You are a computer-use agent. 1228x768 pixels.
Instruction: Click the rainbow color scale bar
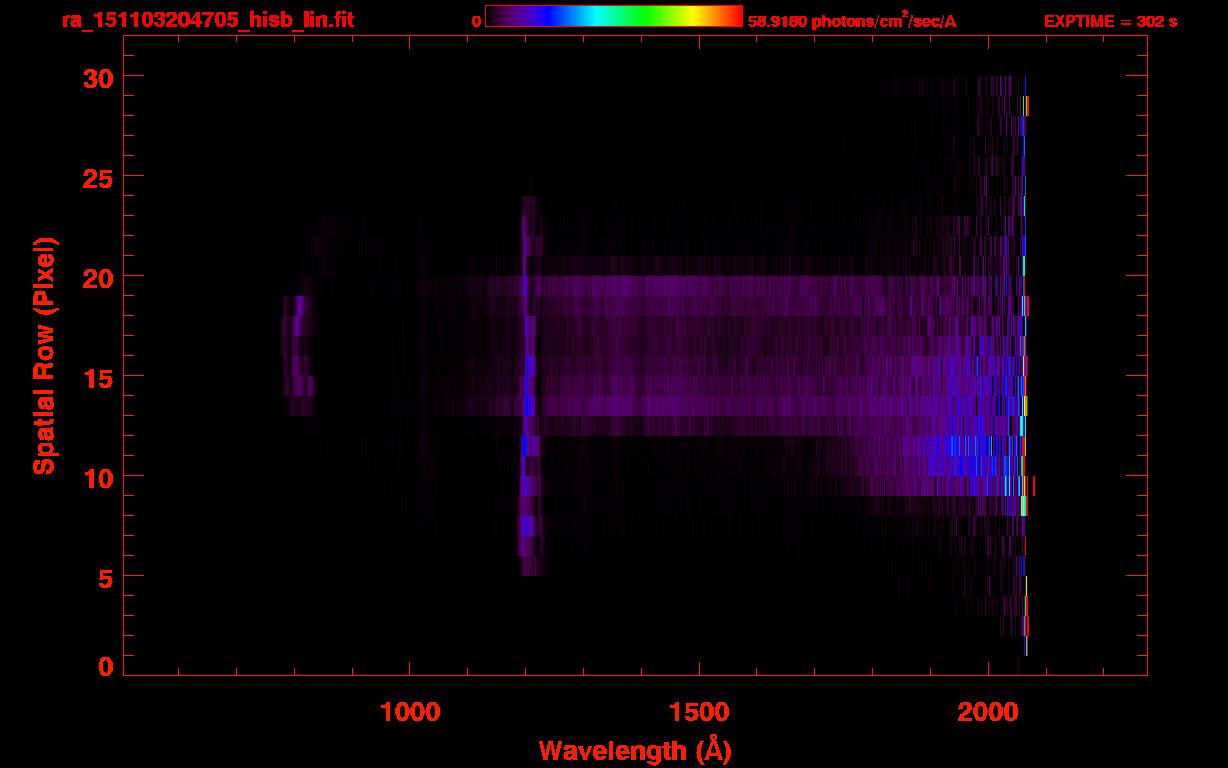point(614,16)
